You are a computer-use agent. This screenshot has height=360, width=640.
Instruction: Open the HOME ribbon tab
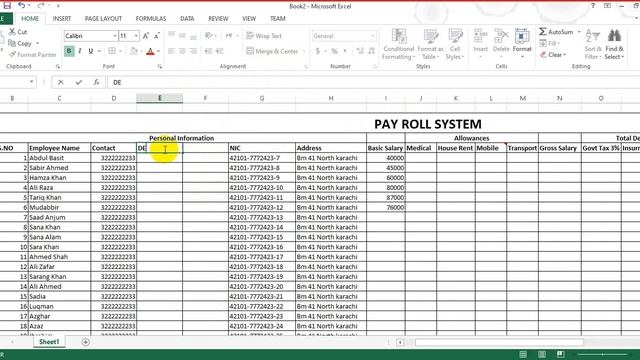pos(30,19)
